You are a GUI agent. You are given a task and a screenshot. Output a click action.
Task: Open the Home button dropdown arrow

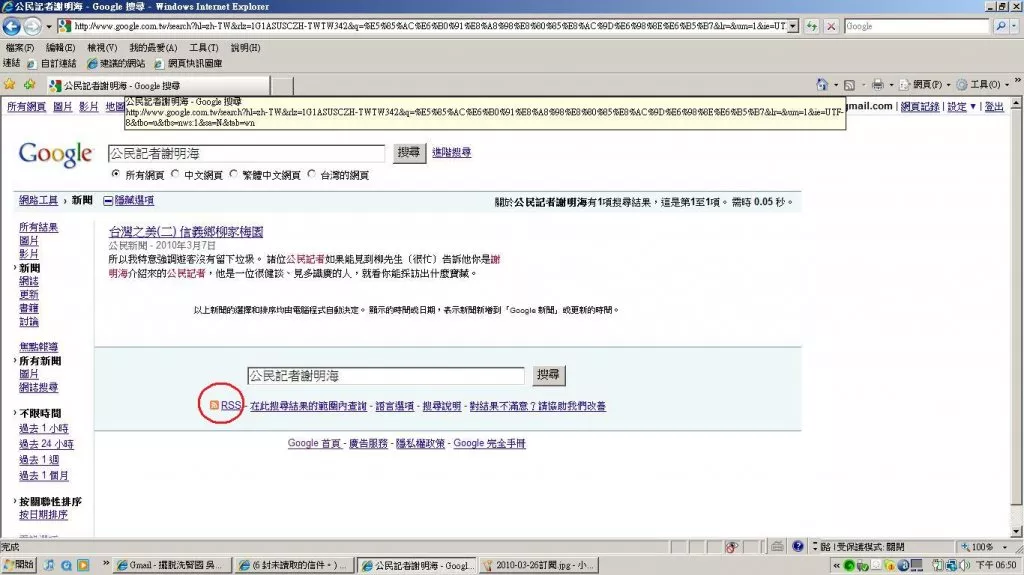tap(835, 85)
